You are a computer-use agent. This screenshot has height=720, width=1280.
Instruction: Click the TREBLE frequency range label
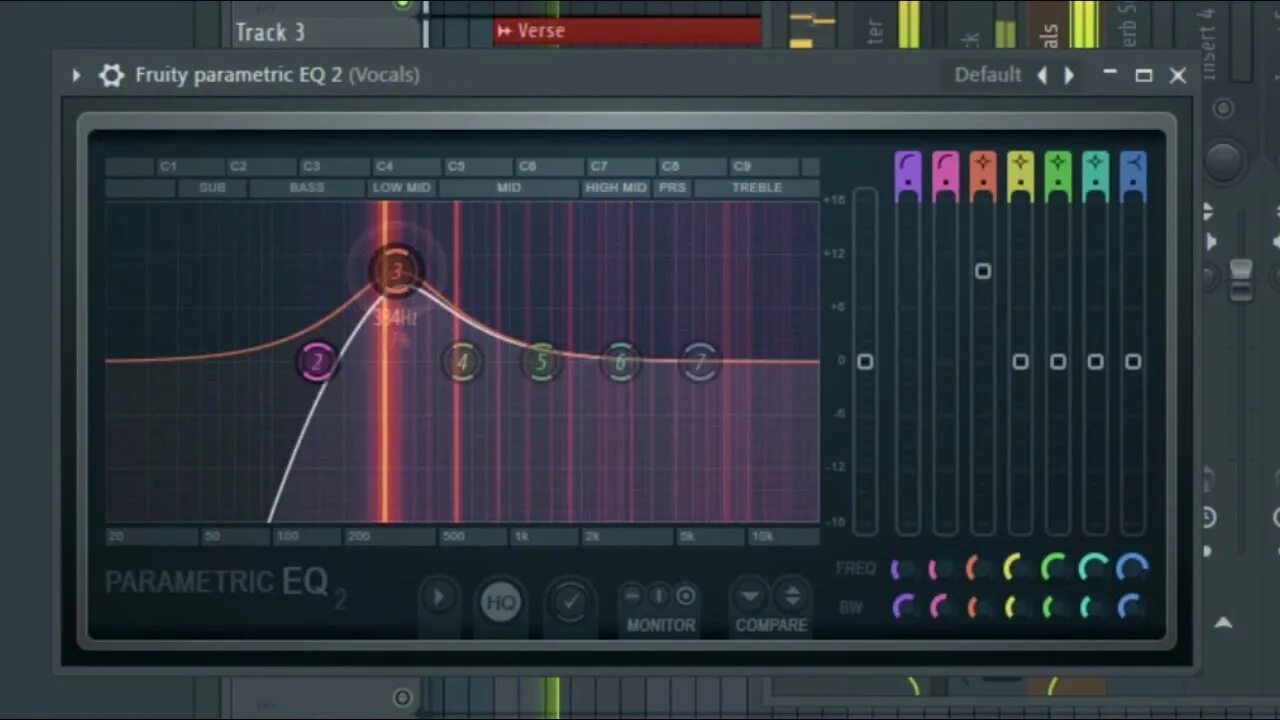pyautogui.click(x=757, y=188)
